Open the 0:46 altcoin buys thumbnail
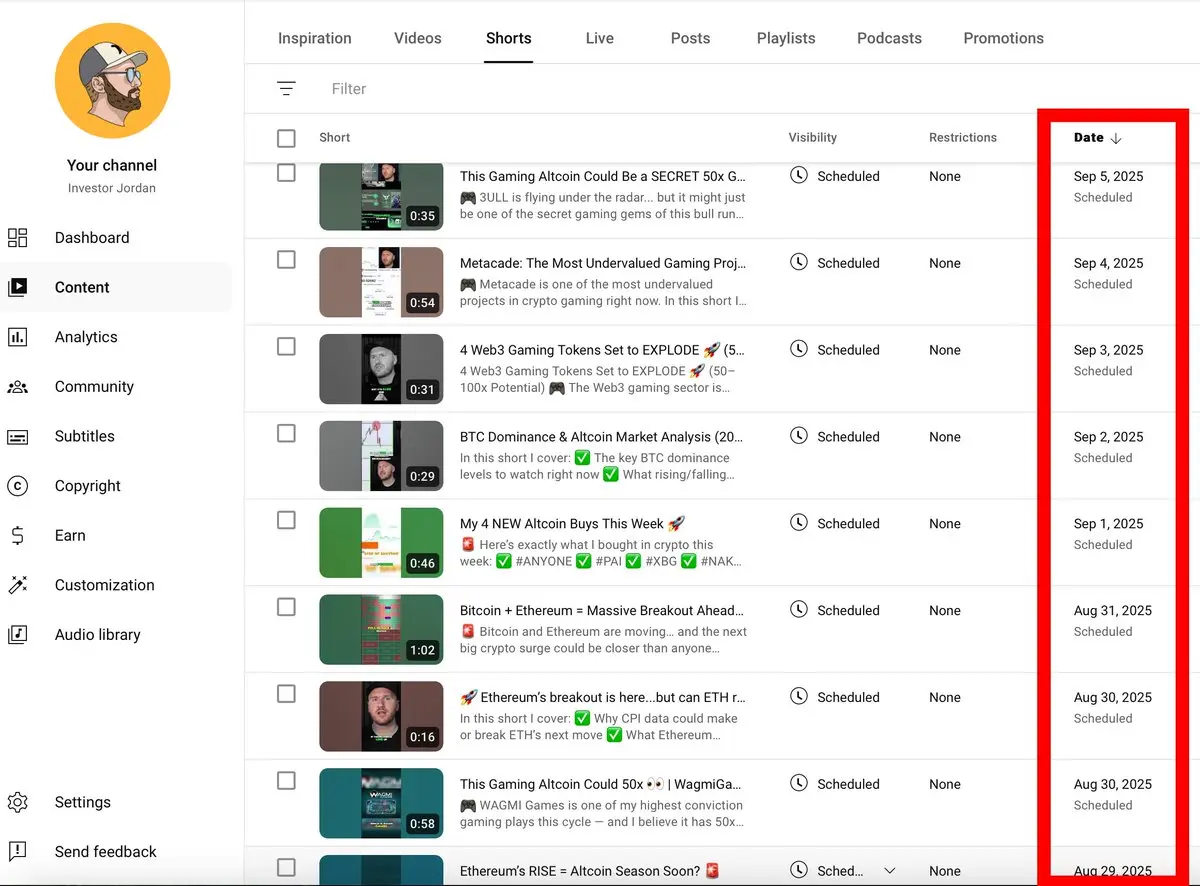This screenshot has height=886, width=1200. (381, 543)
